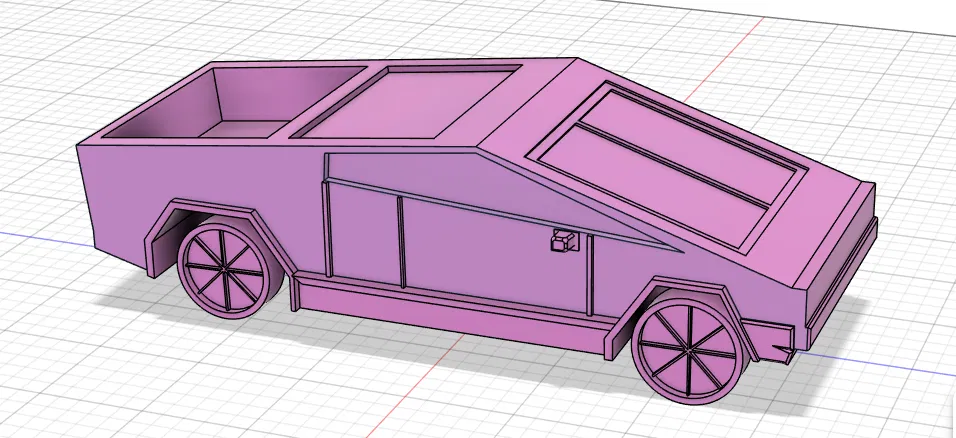This screenshot has height=438, width=956.
Task: Select the front wheel below the windshield
Action: tap(688, 351)
